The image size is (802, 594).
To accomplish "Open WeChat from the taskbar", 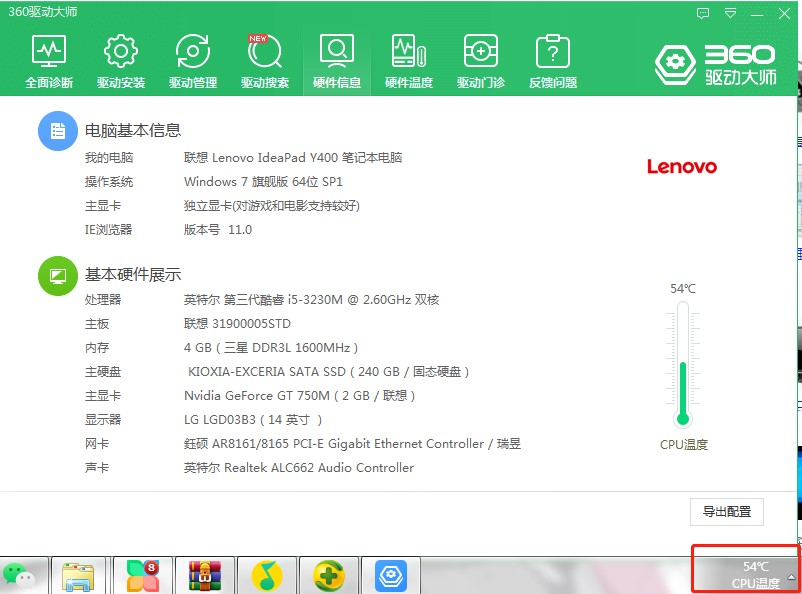I will coord(19,576).
